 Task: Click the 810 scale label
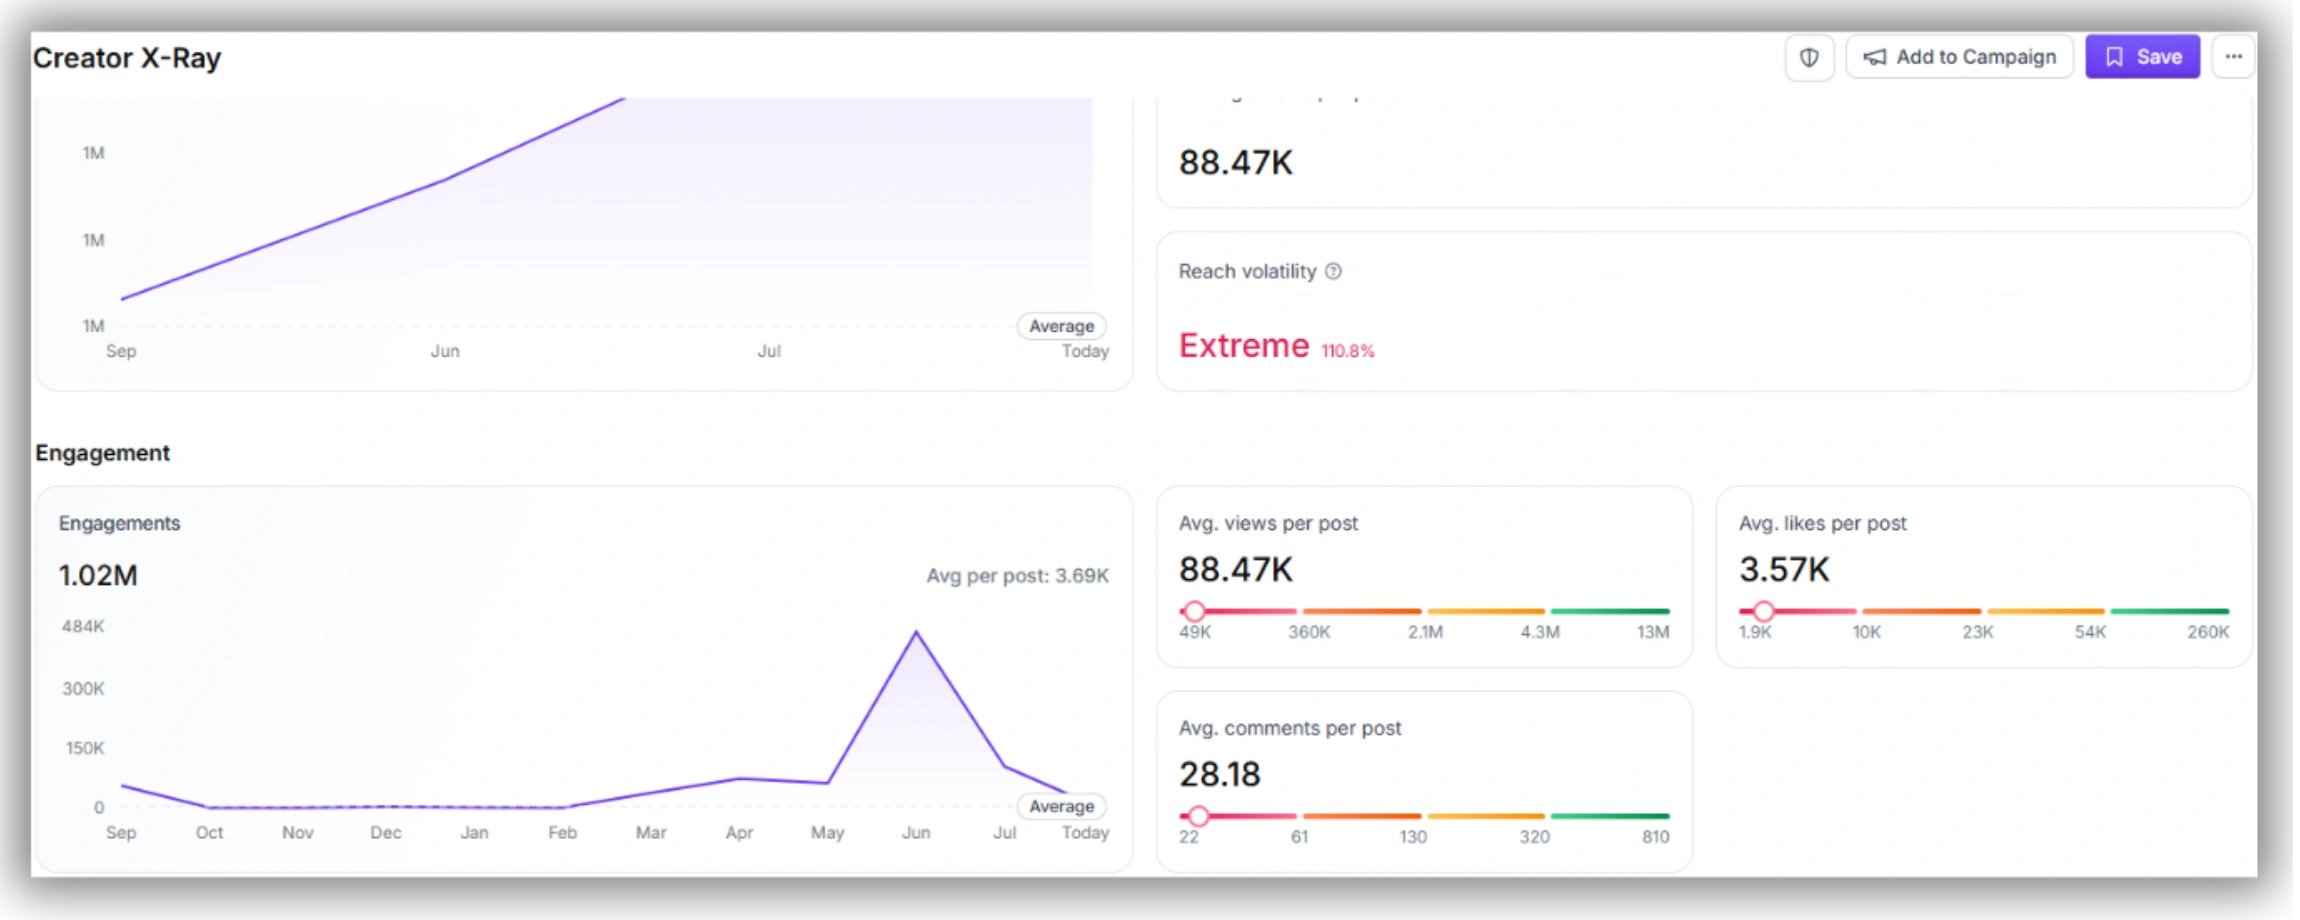pyautogui.click(x=1655, y=837)
